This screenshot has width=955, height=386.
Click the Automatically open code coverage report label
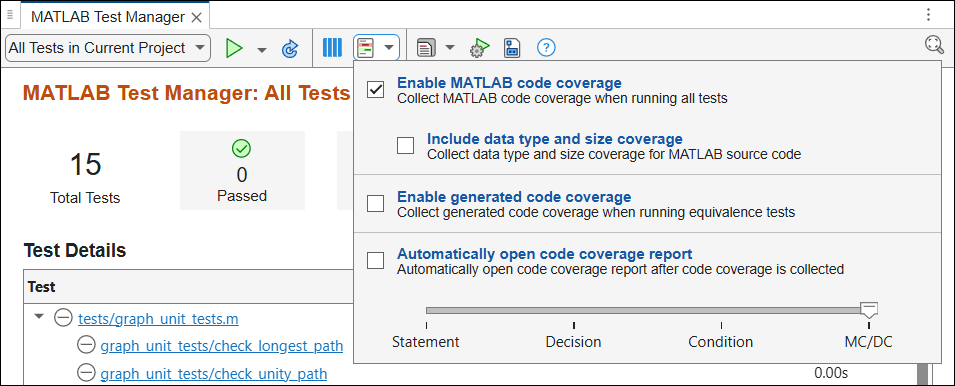(x=544, y=254)
